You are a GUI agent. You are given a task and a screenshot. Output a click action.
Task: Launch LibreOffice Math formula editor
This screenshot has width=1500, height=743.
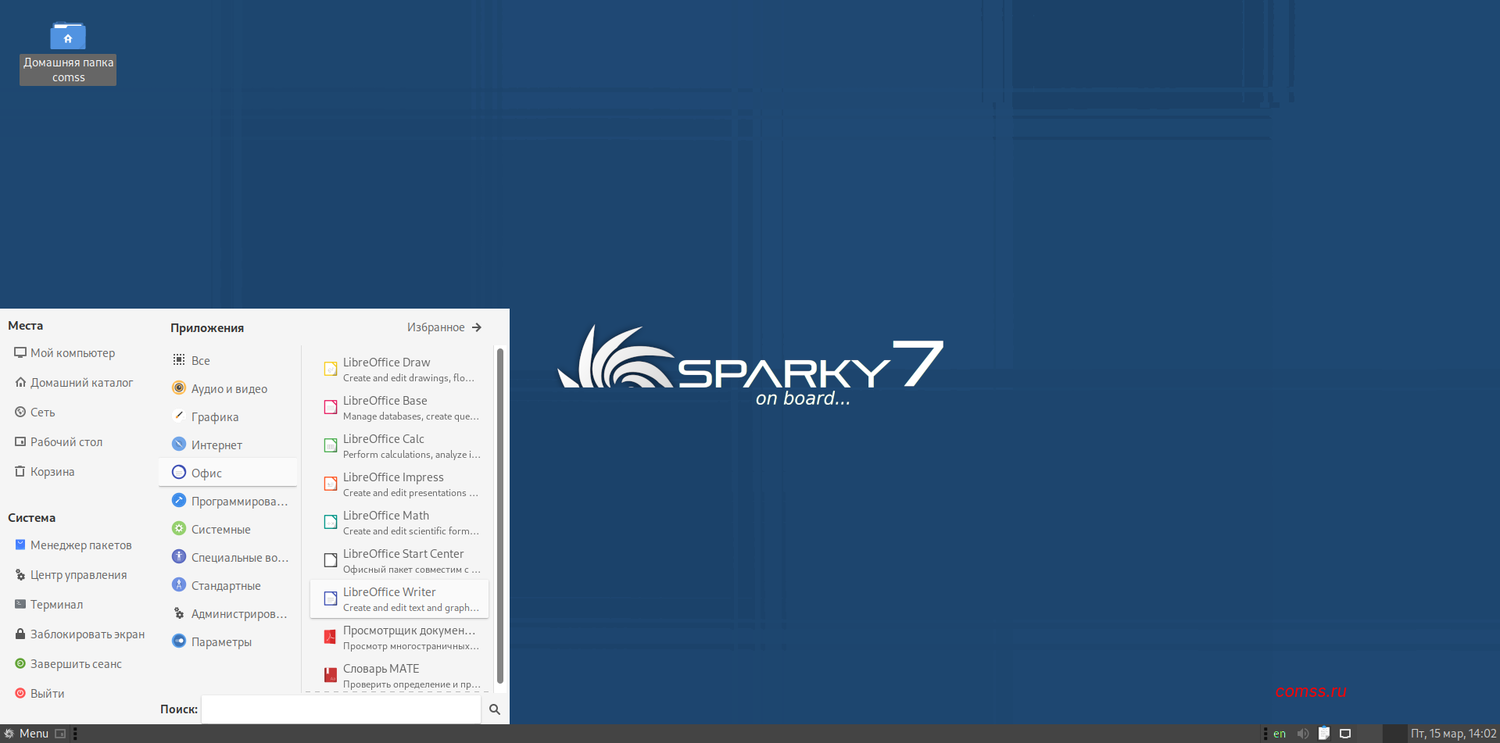(x=400, y=522)
